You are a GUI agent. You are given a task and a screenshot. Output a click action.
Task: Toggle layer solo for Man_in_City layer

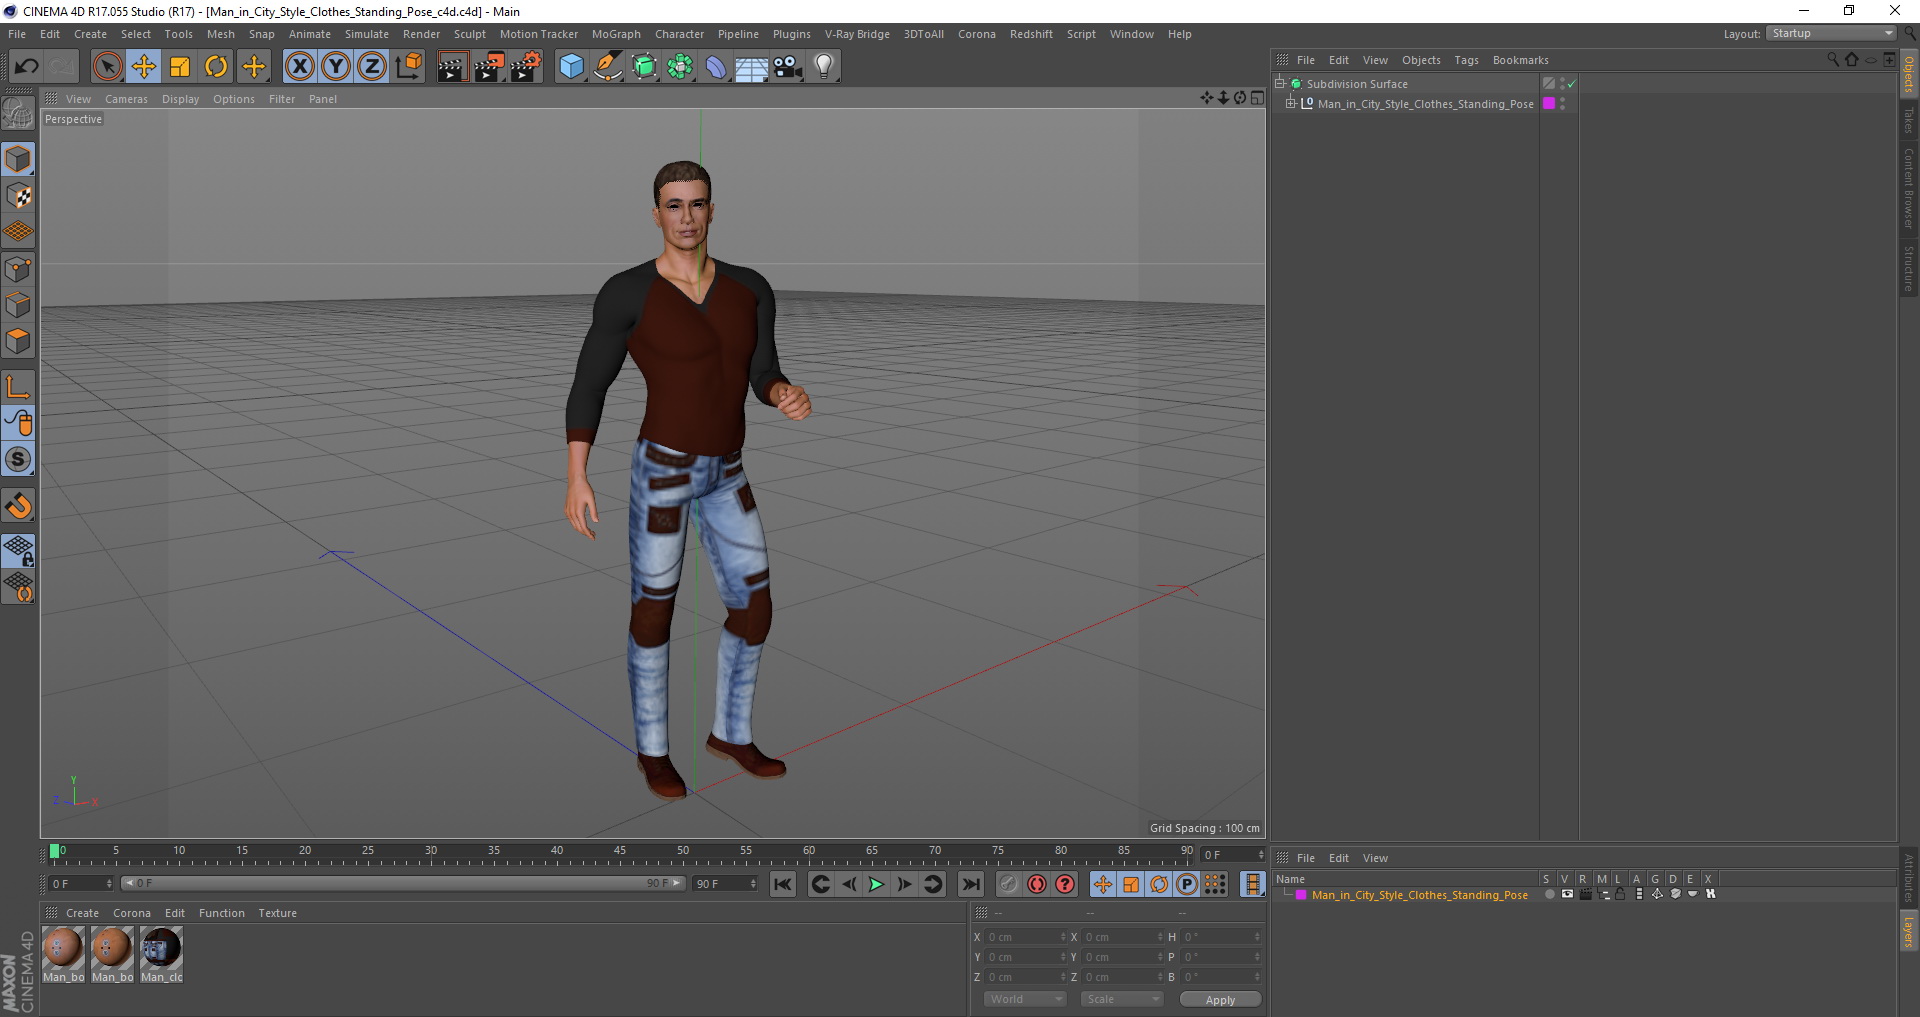click(x=1550, y=894)
